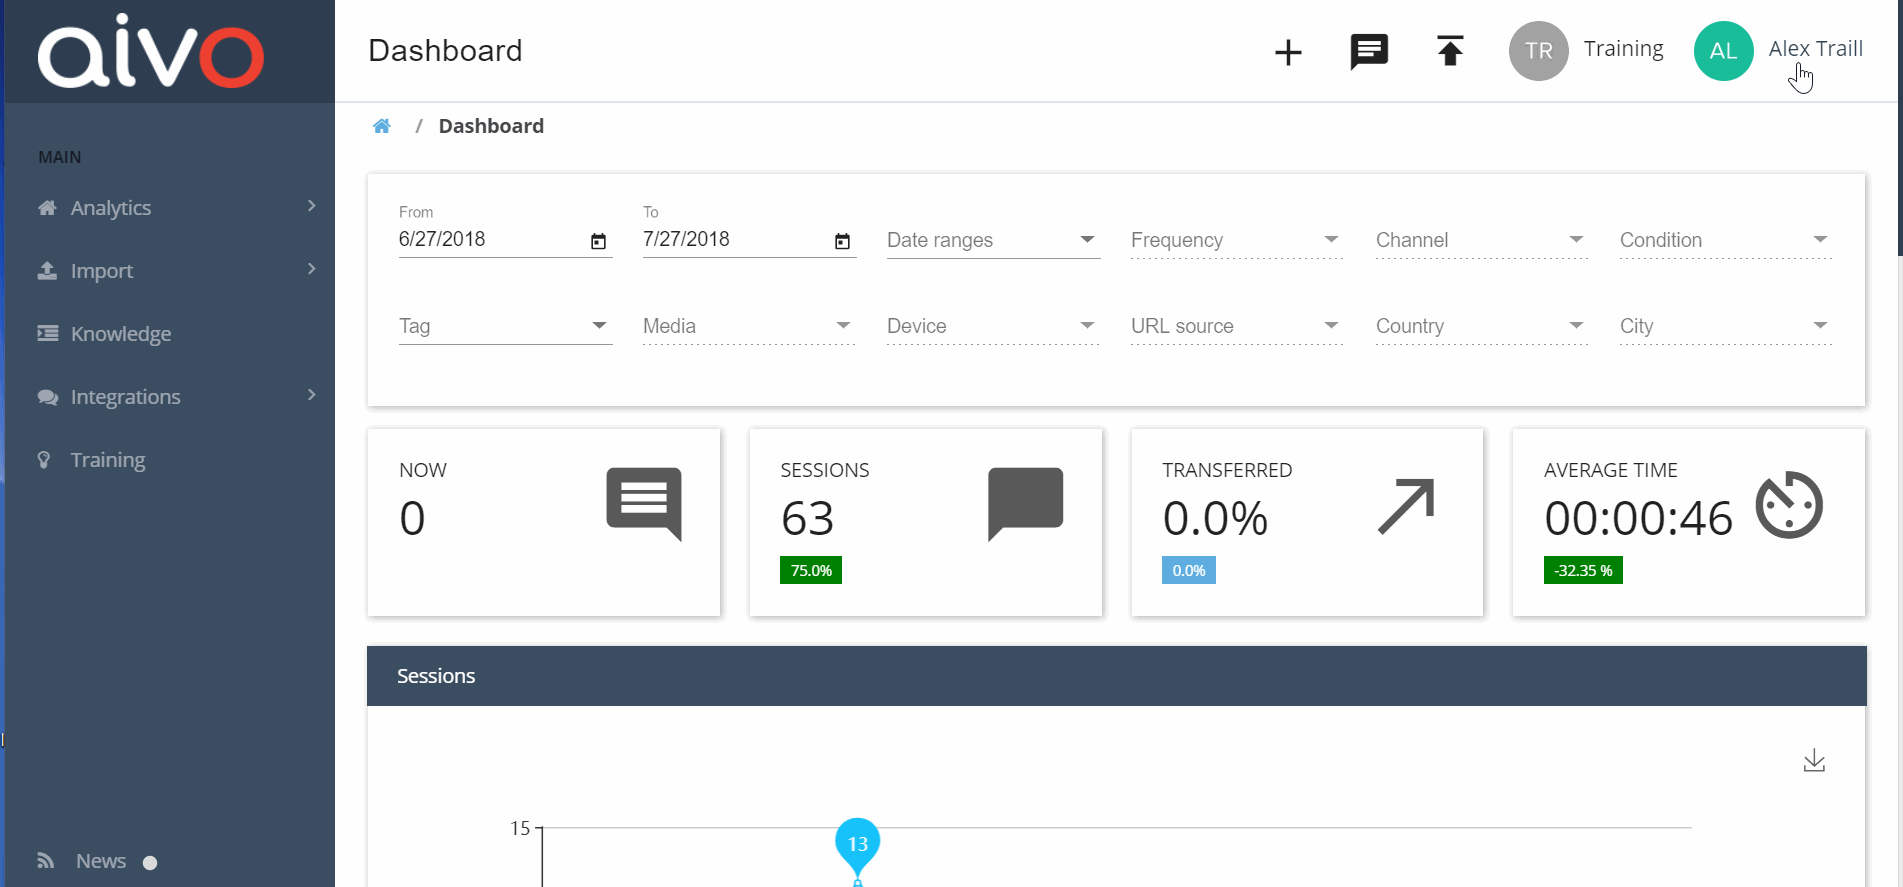Open the Channel dropdown
This screenshot has height=887, width=1903.
(x=1481, y=240)
